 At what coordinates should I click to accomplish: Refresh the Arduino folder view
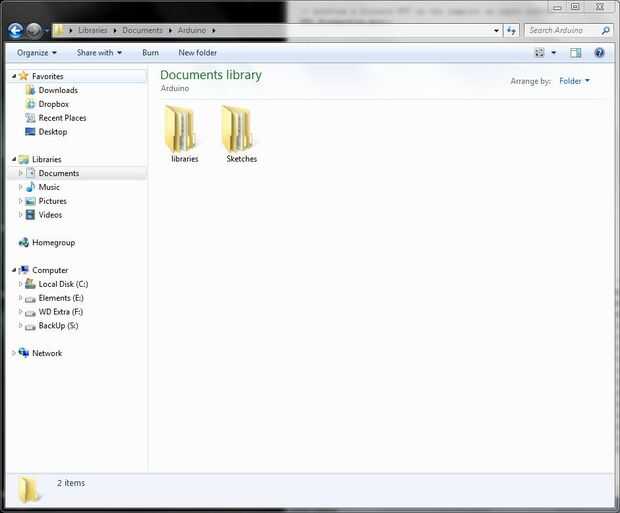click(x=511, y=30)
